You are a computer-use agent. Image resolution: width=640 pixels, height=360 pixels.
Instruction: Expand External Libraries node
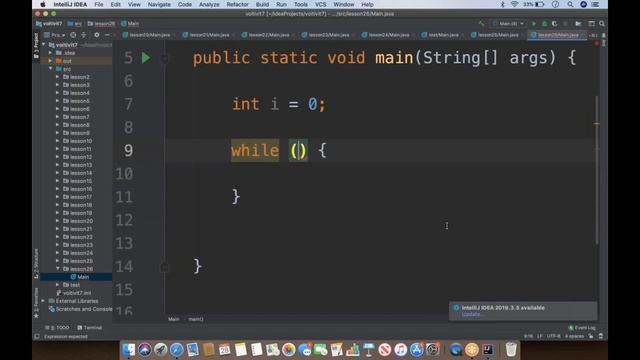[x=43, y=301]
